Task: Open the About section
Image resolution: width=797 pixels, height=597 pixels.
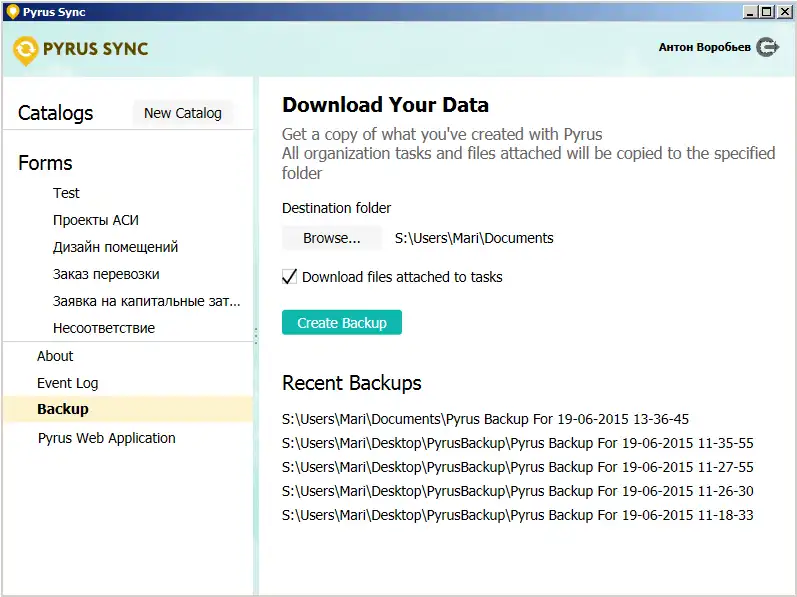Action: [x=55, y=356]
